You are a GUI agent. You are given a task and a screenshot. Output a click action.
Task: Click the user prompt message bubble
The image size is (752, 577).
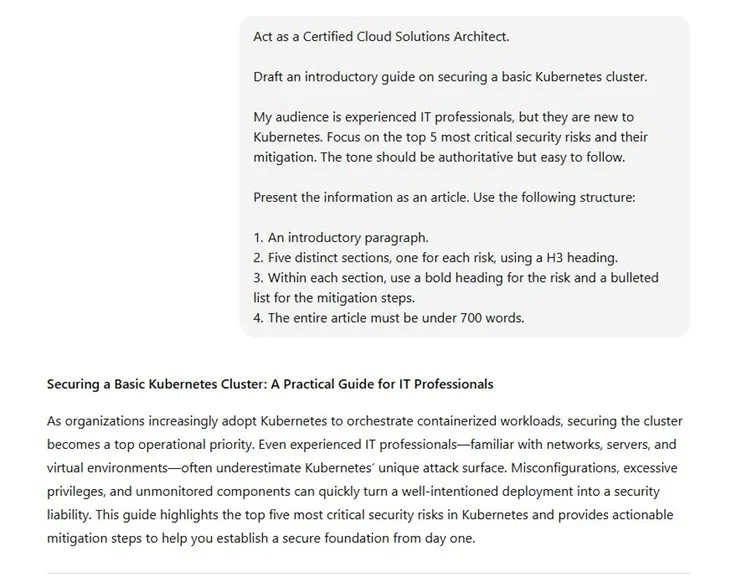[x=464, y=177]
